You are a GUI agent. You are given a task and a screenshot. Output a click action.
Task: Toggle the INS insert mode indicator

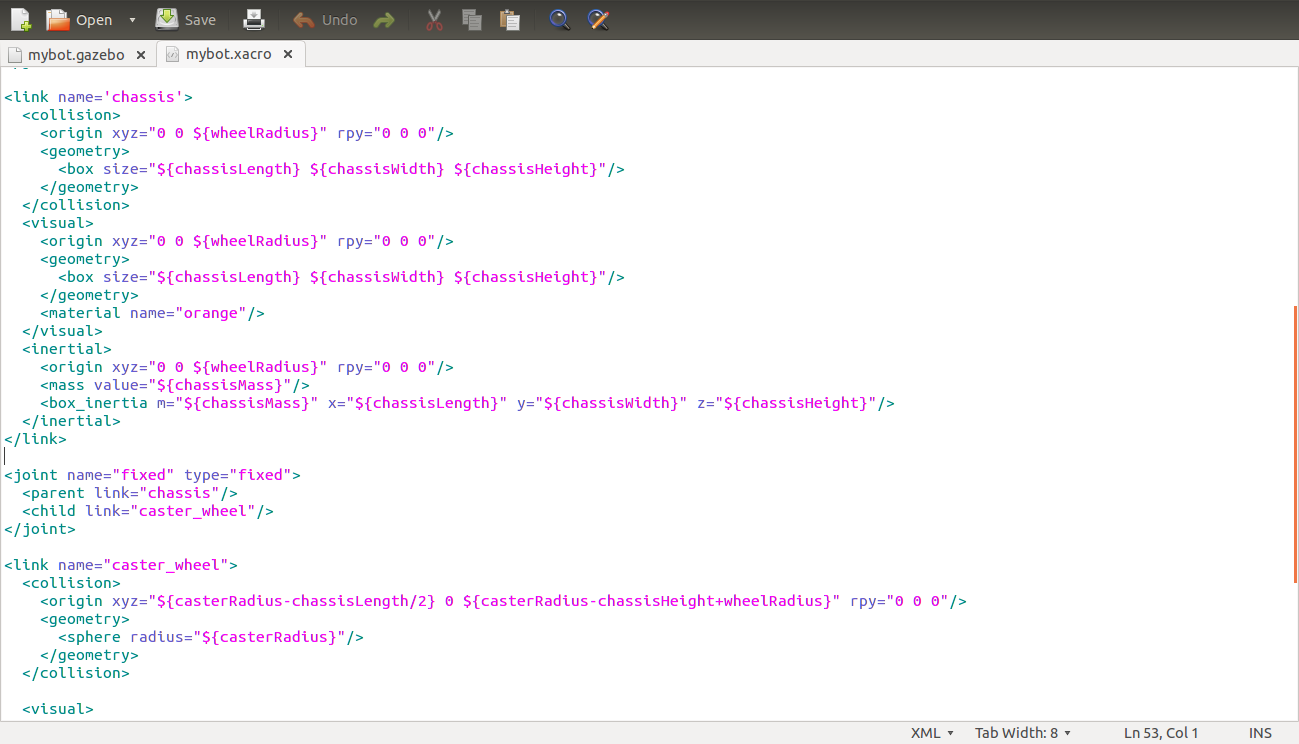click(x=1260, y=733)
